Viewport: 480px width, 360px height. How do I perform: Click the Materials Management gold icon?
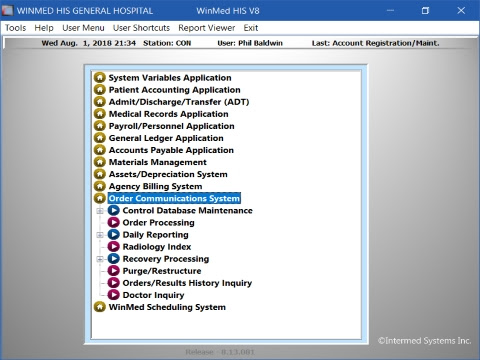(100, 162)
